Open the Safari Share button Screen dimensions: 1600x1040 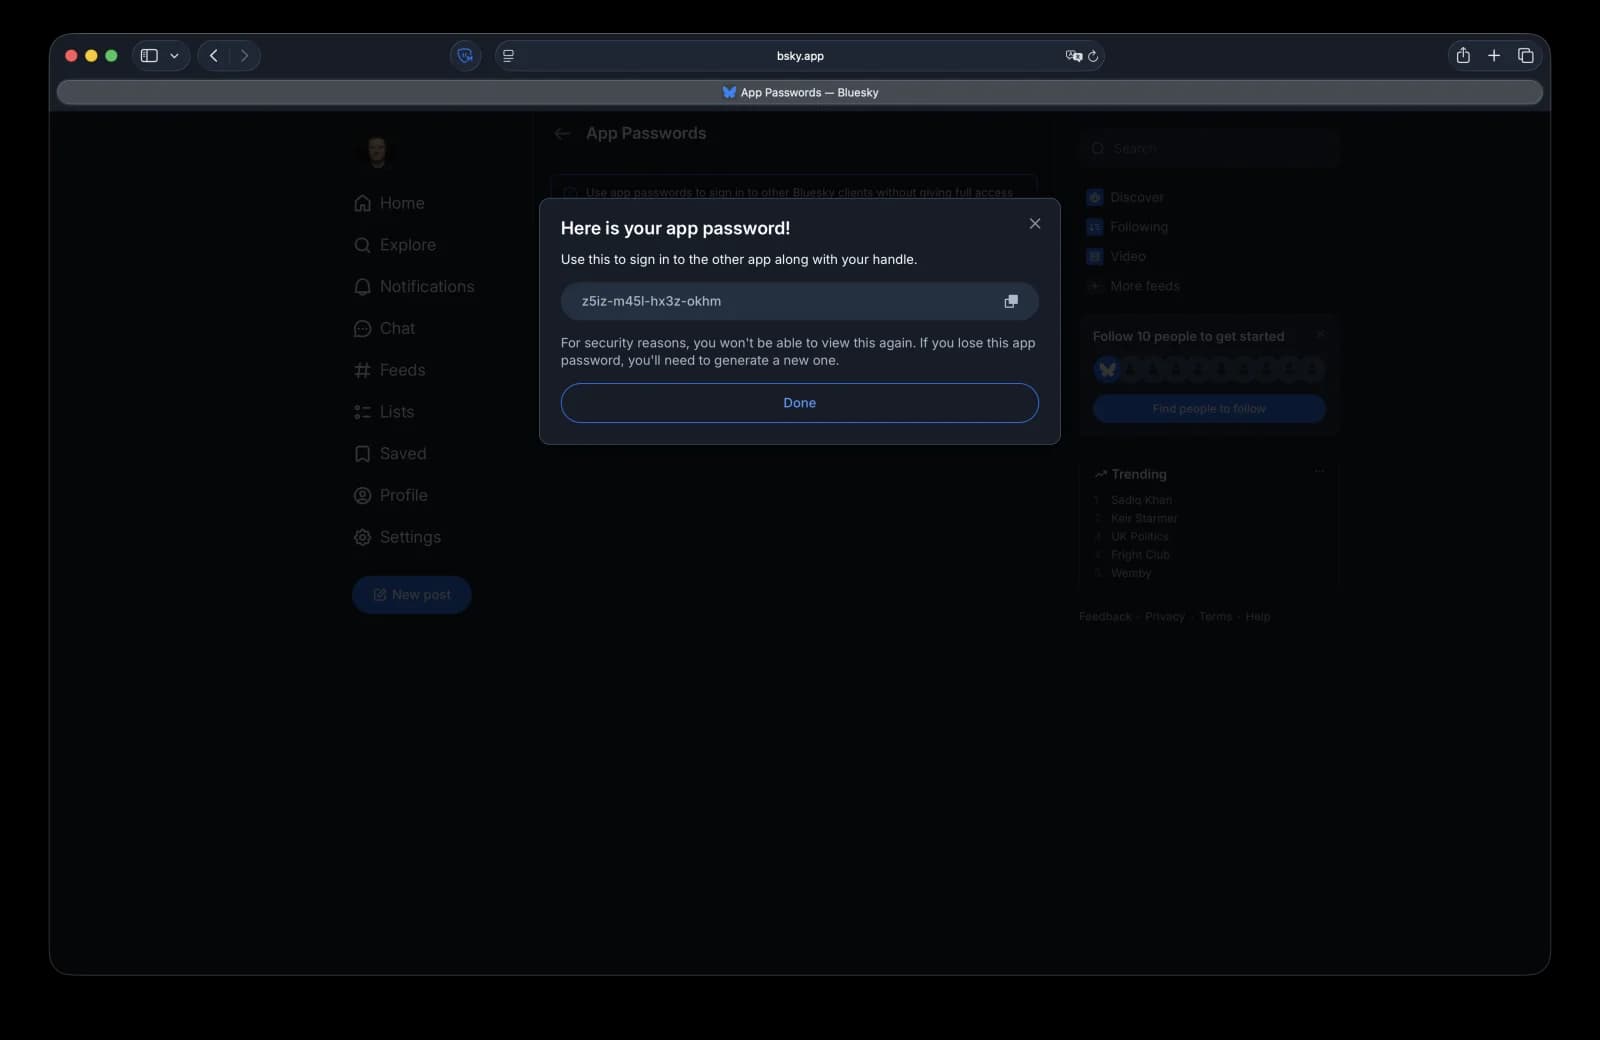pos(1463,56)
